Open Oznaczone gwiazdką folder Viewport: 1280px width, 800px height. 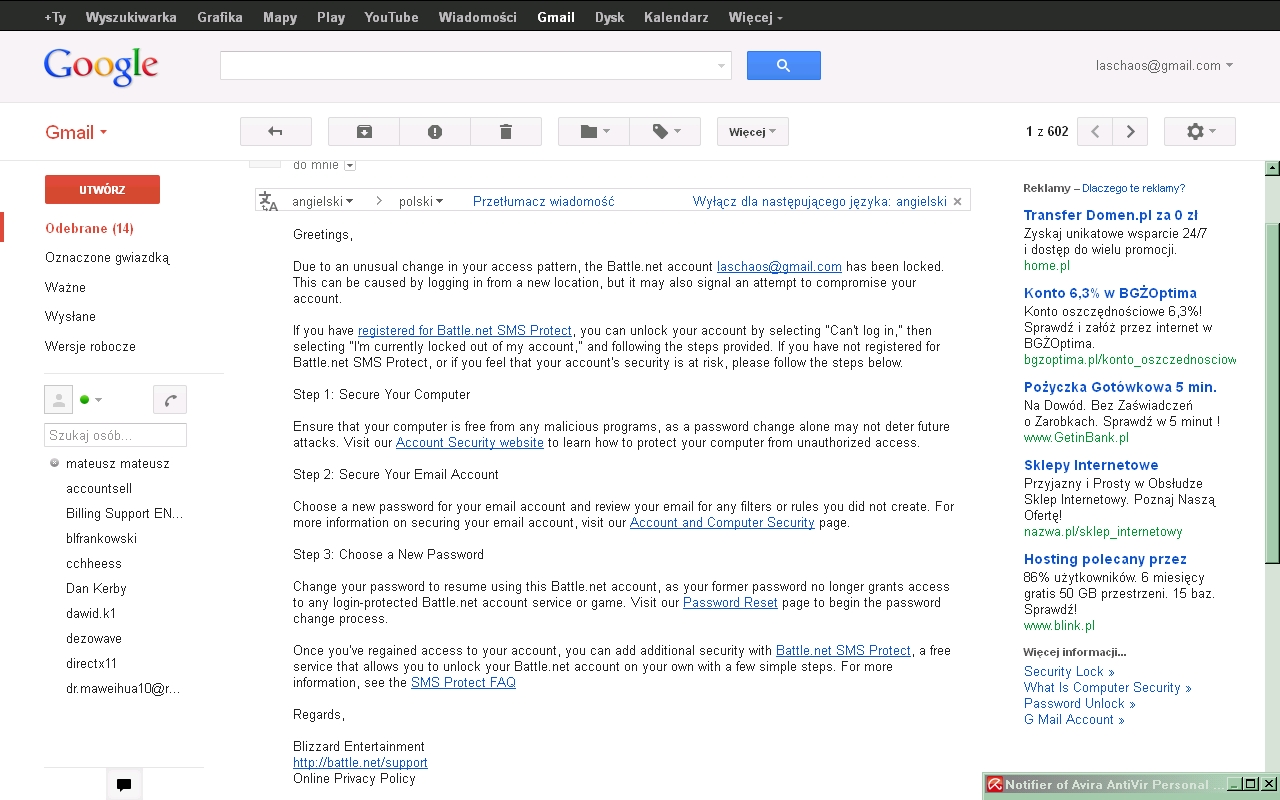click(107, 258)
